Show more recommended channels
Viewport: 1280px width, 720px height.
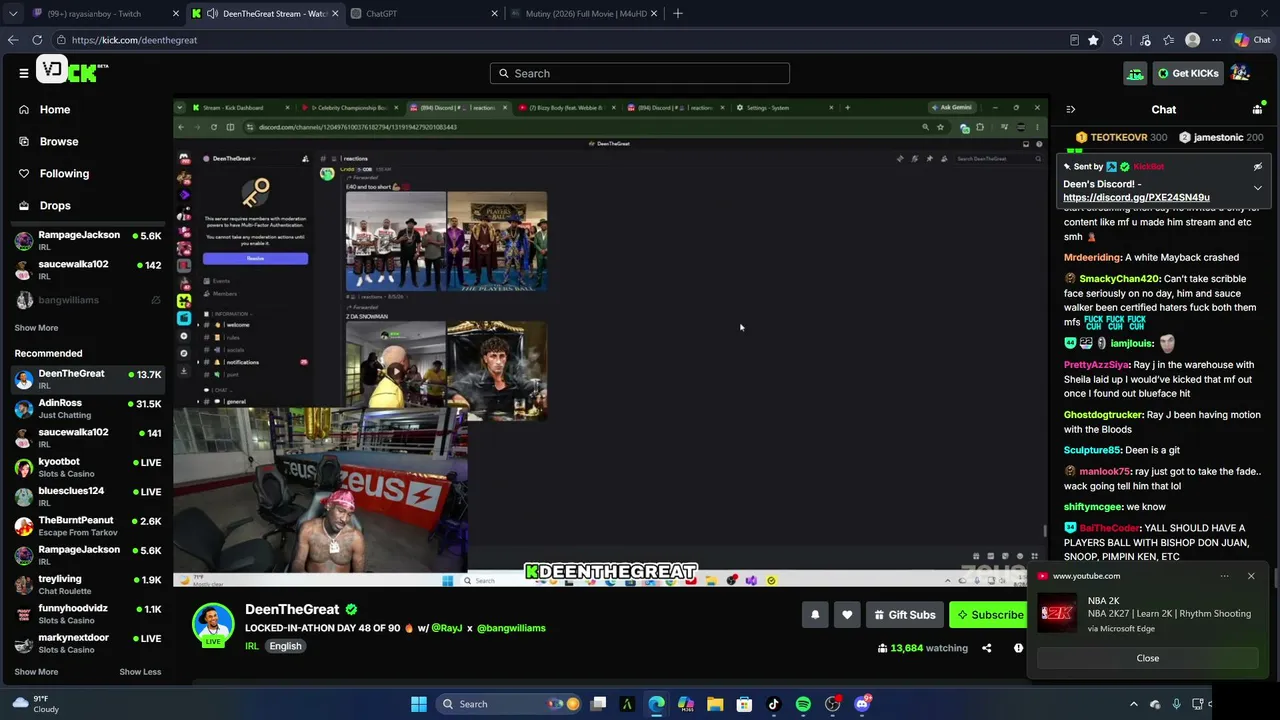point(36,672)
